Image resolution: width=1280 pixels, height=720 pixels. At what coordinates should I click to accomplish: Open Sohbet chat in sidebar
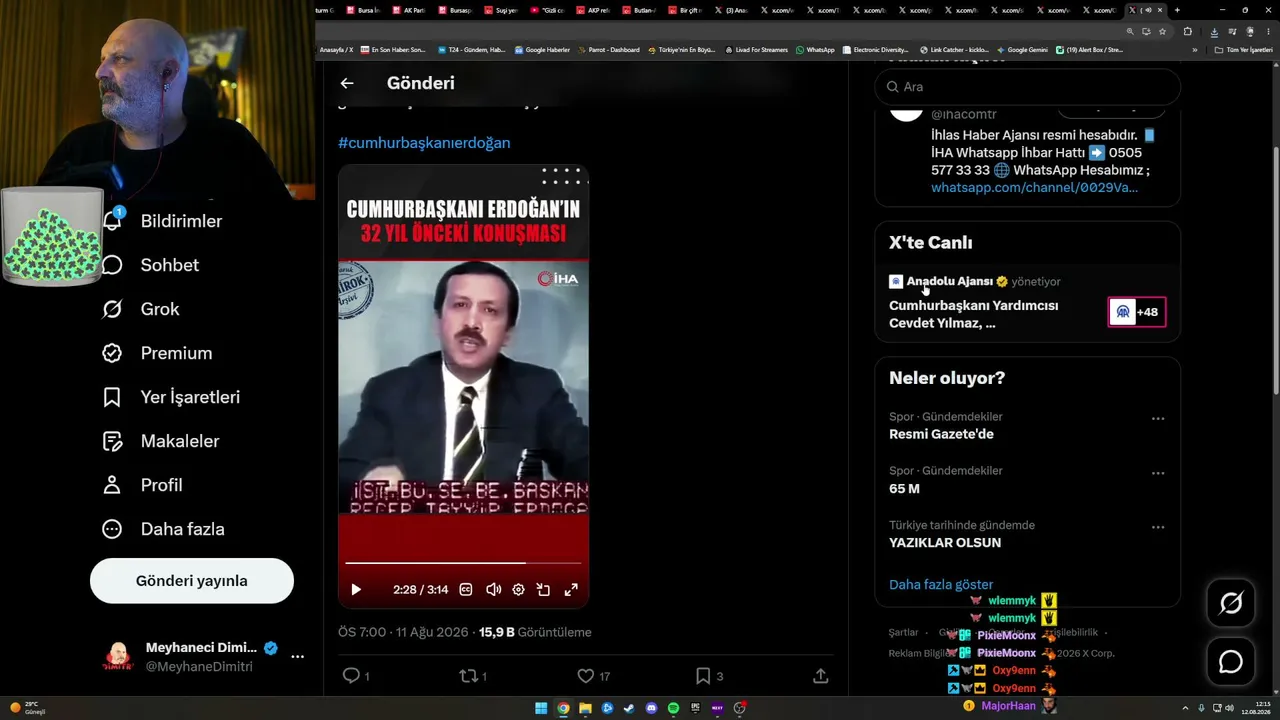tap(151, 265)
